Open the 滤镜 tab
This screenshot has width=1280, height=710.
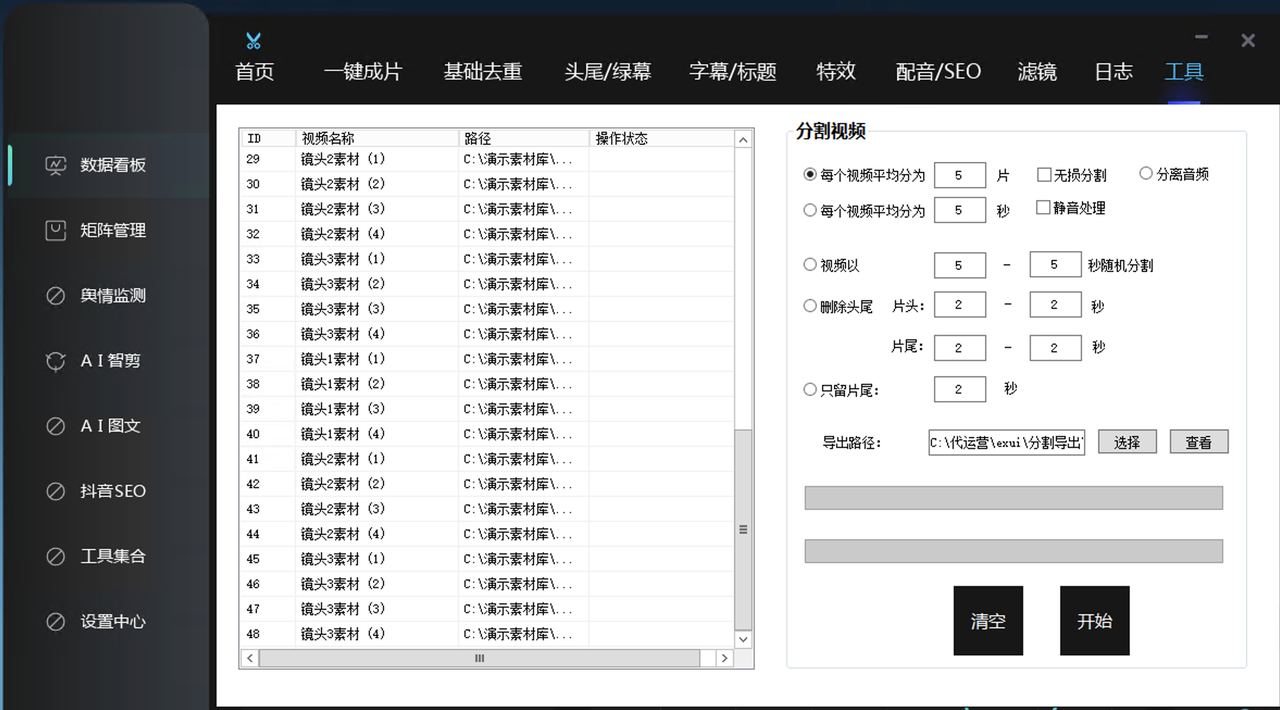pos(1037,72)
